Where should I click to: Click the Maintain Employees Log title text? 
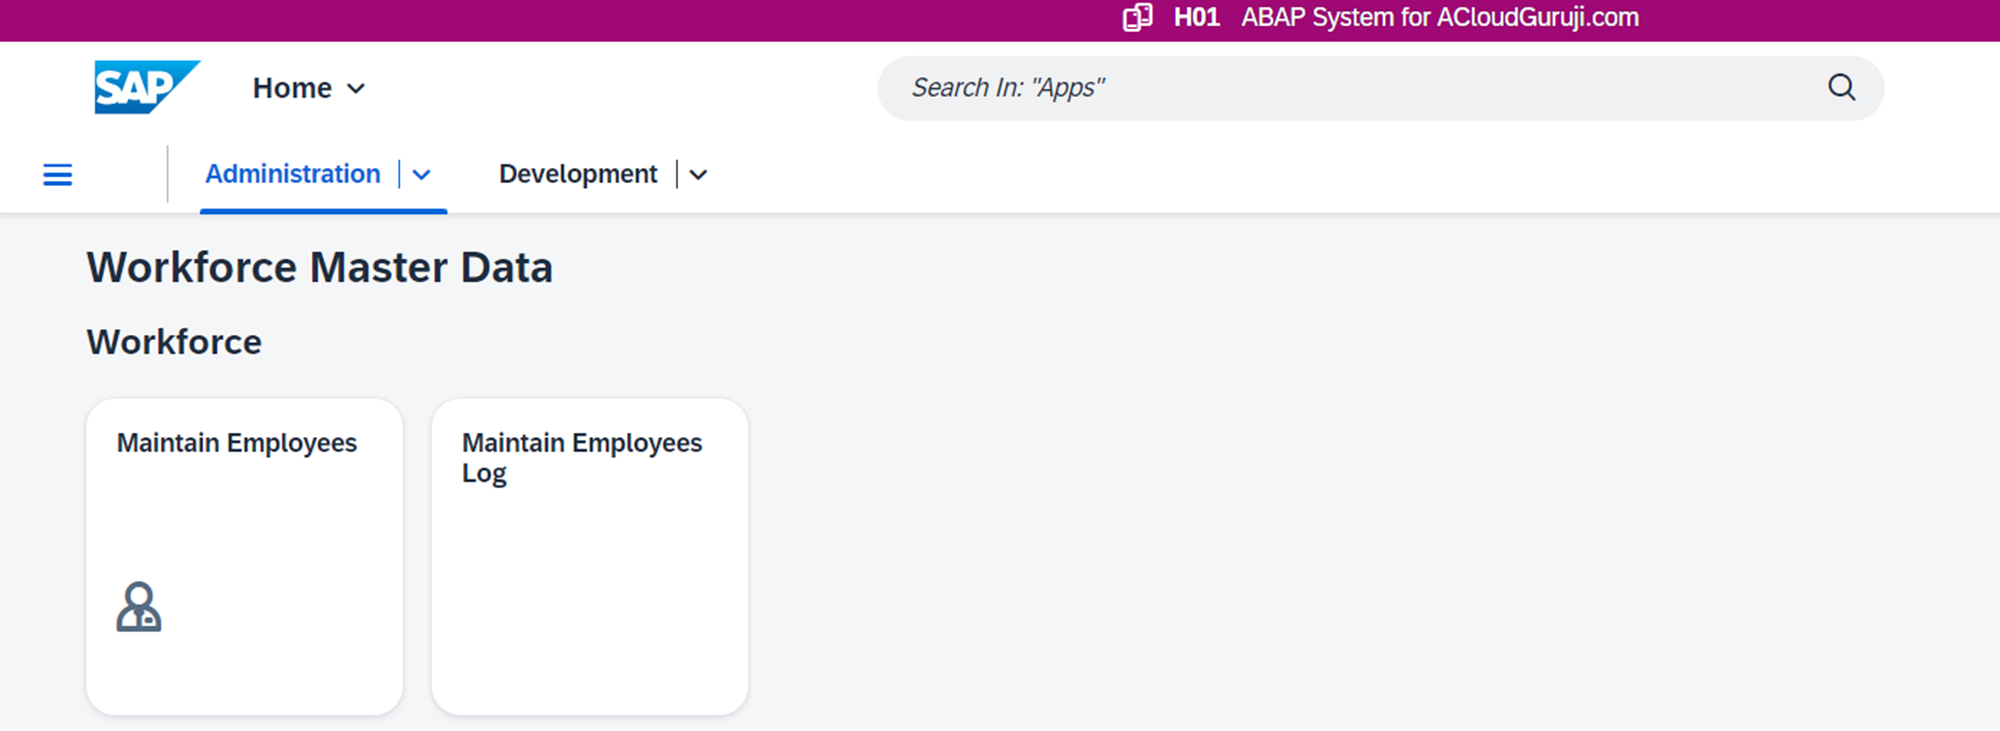click(581, 457)
